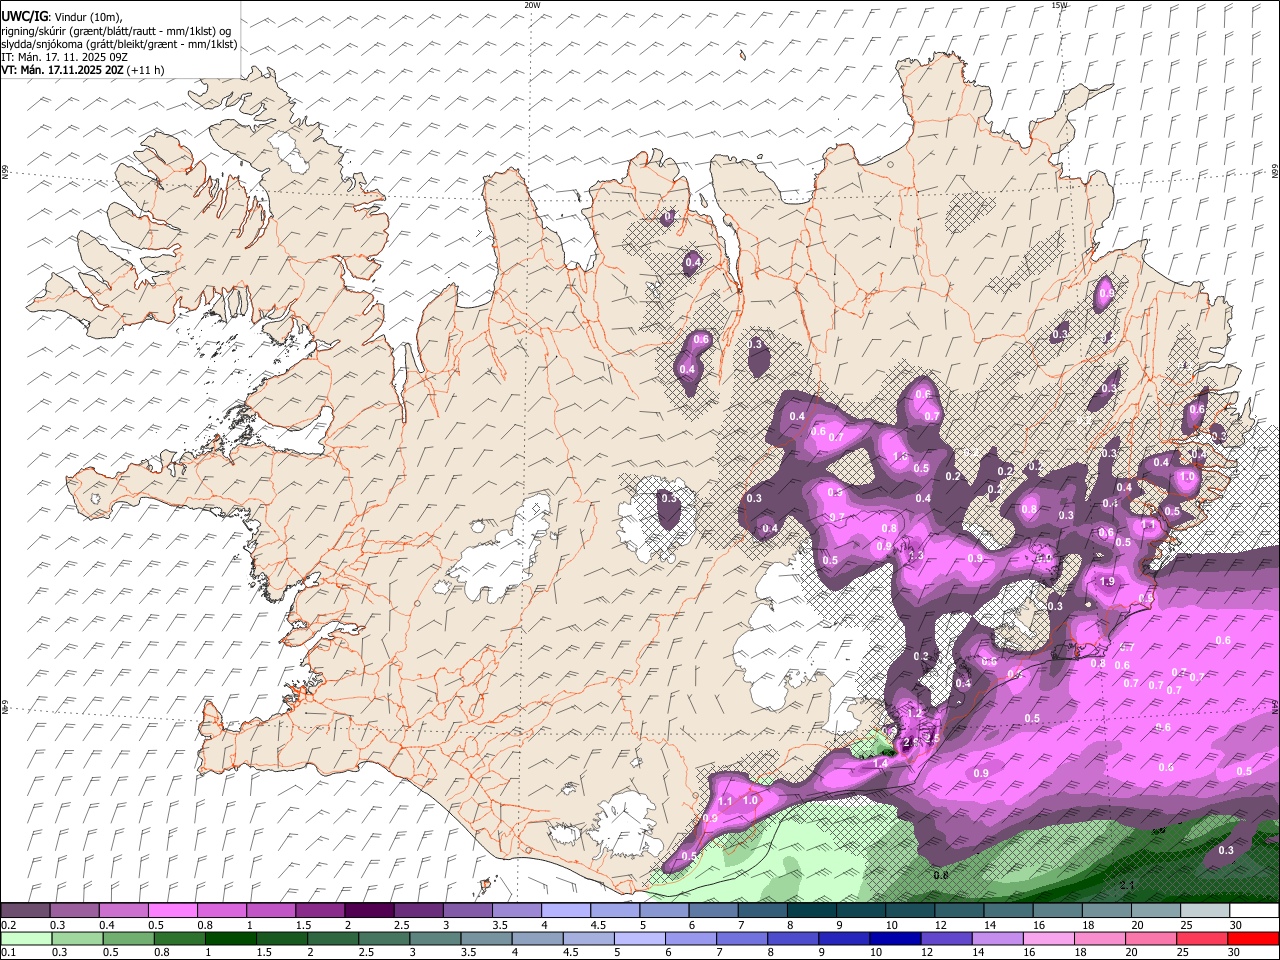Pick the pale green 0.1 swatch in bottom legend row
This screenshot has width=1280, height=960.
(26, 939)
